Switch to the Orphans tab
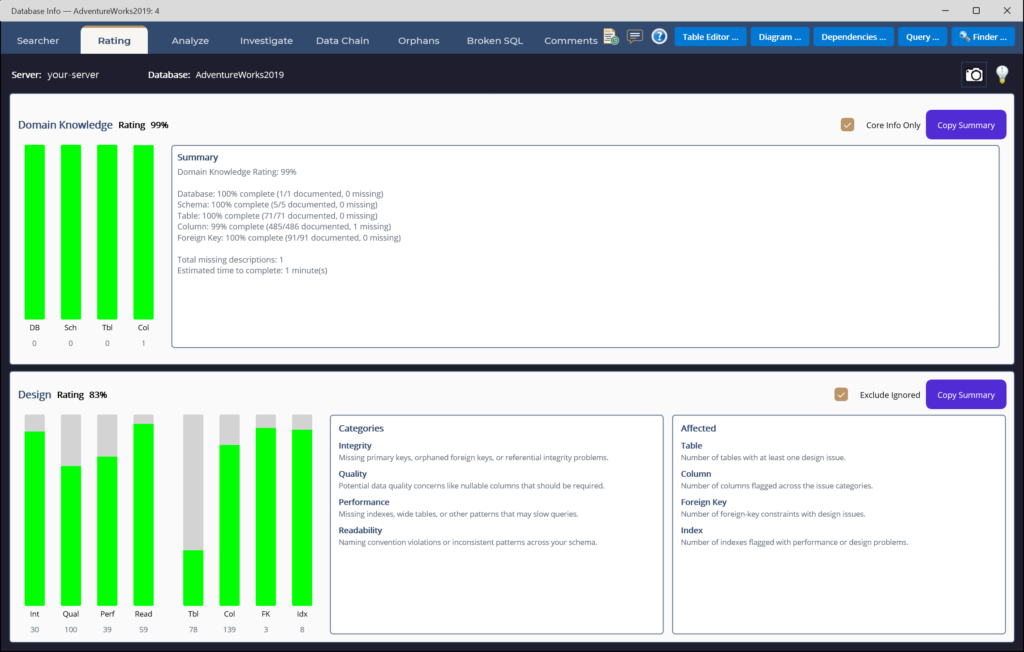 pos(419,41)
